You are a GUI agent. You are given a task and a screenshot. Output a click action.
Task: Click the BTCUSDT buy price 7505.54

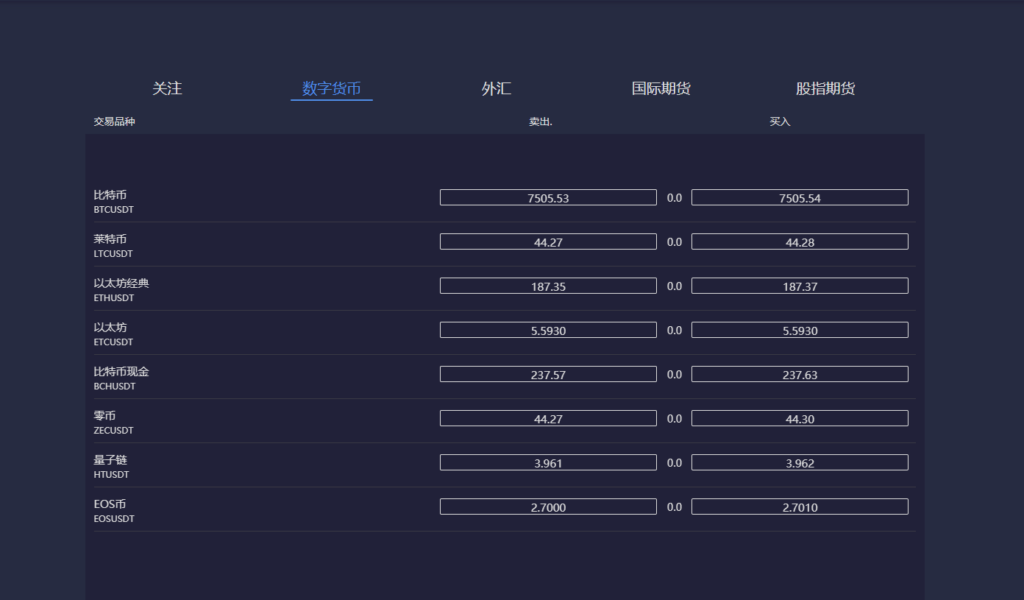point(801,197)
